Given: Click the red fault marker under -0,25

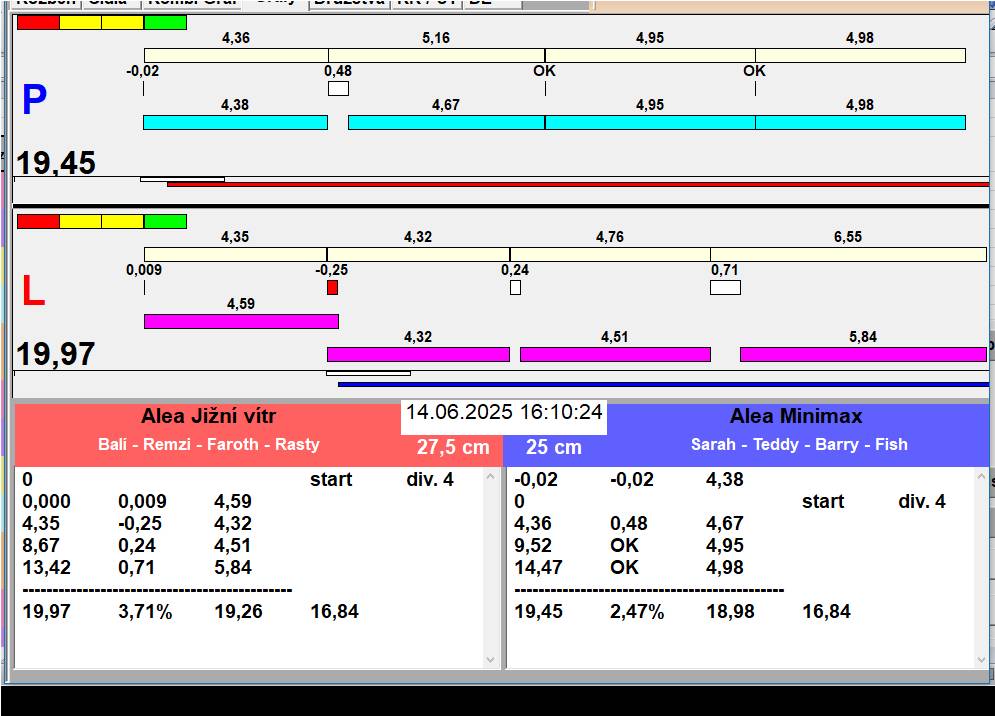Looking at the screenshot, I should coord(332,288).
